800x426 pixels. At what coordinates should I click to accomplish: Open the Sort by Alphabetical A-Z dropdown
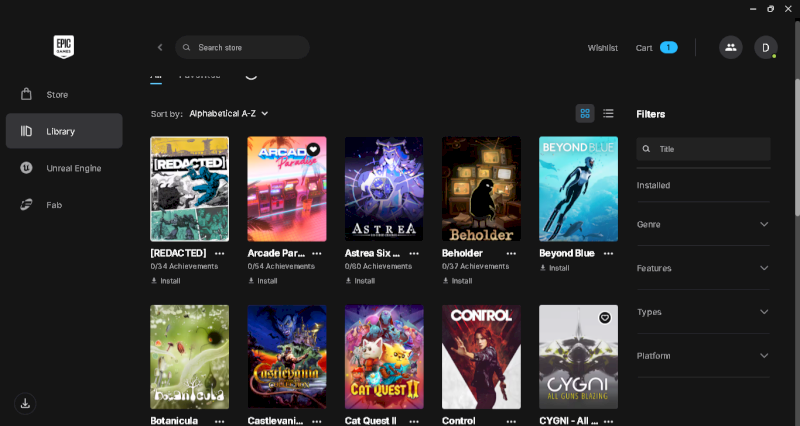click(x=229, y=113)
